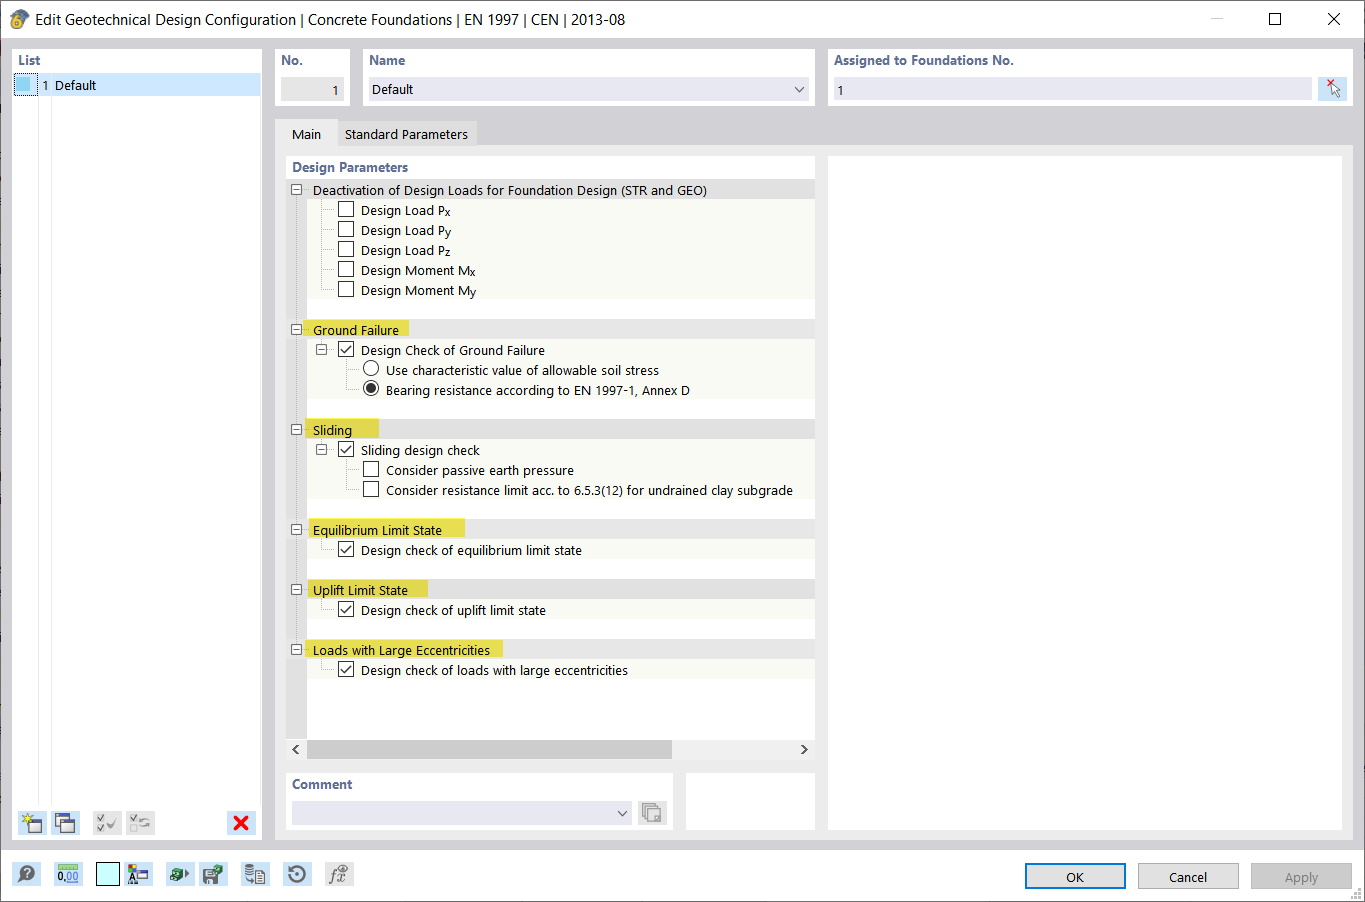Delete the selected configuration with red X

click(x=241, y=823)
